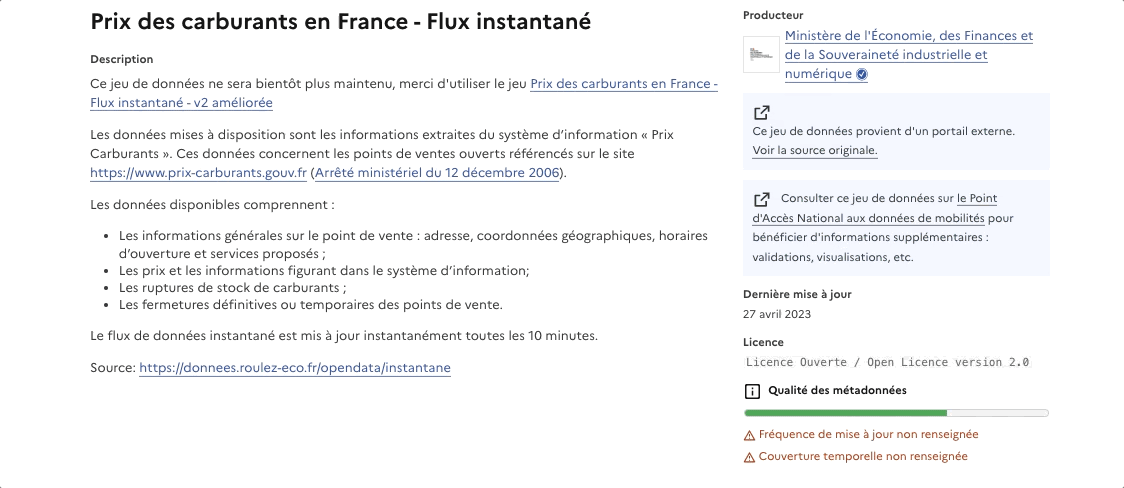
Task: Click the verified badge next to numérique
Action: (862, 75)
